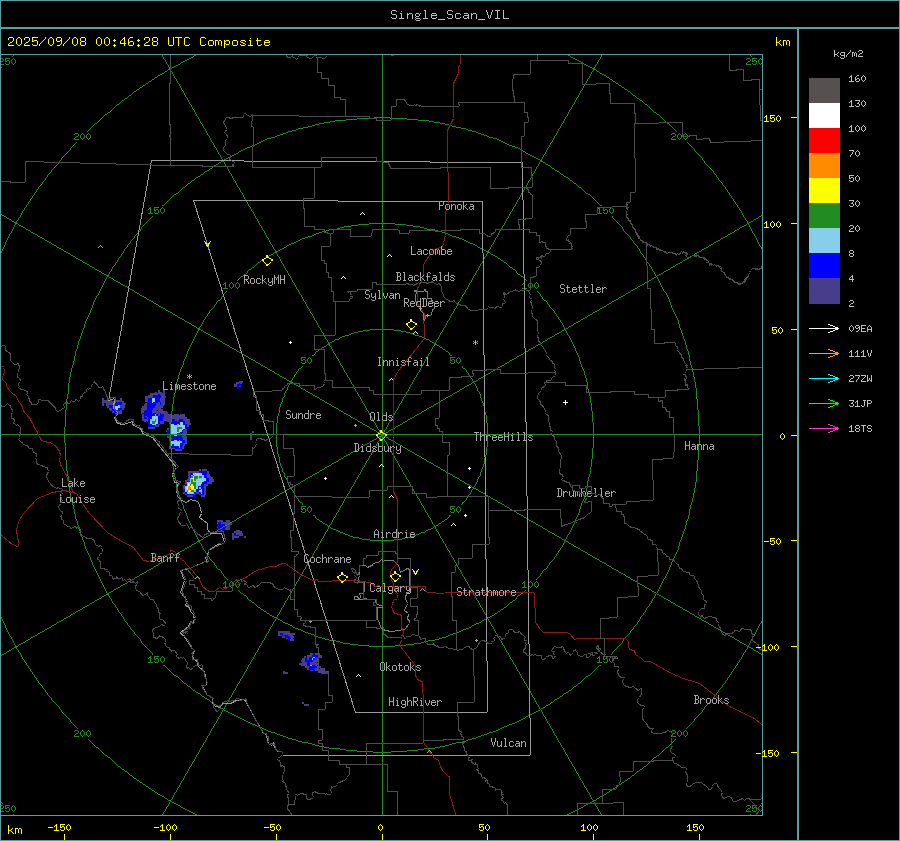
Task: Click the Brooks map label
Action: click(711, 700)
